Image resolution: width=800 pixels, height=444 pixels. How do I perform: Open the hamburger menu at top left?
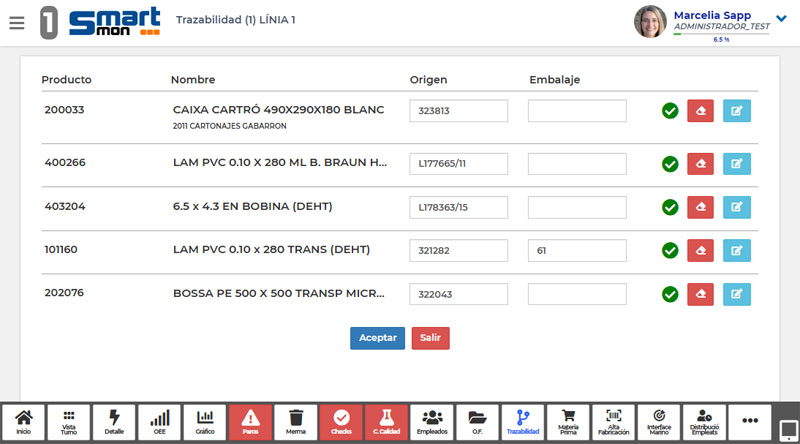click(x=16, y=22)
